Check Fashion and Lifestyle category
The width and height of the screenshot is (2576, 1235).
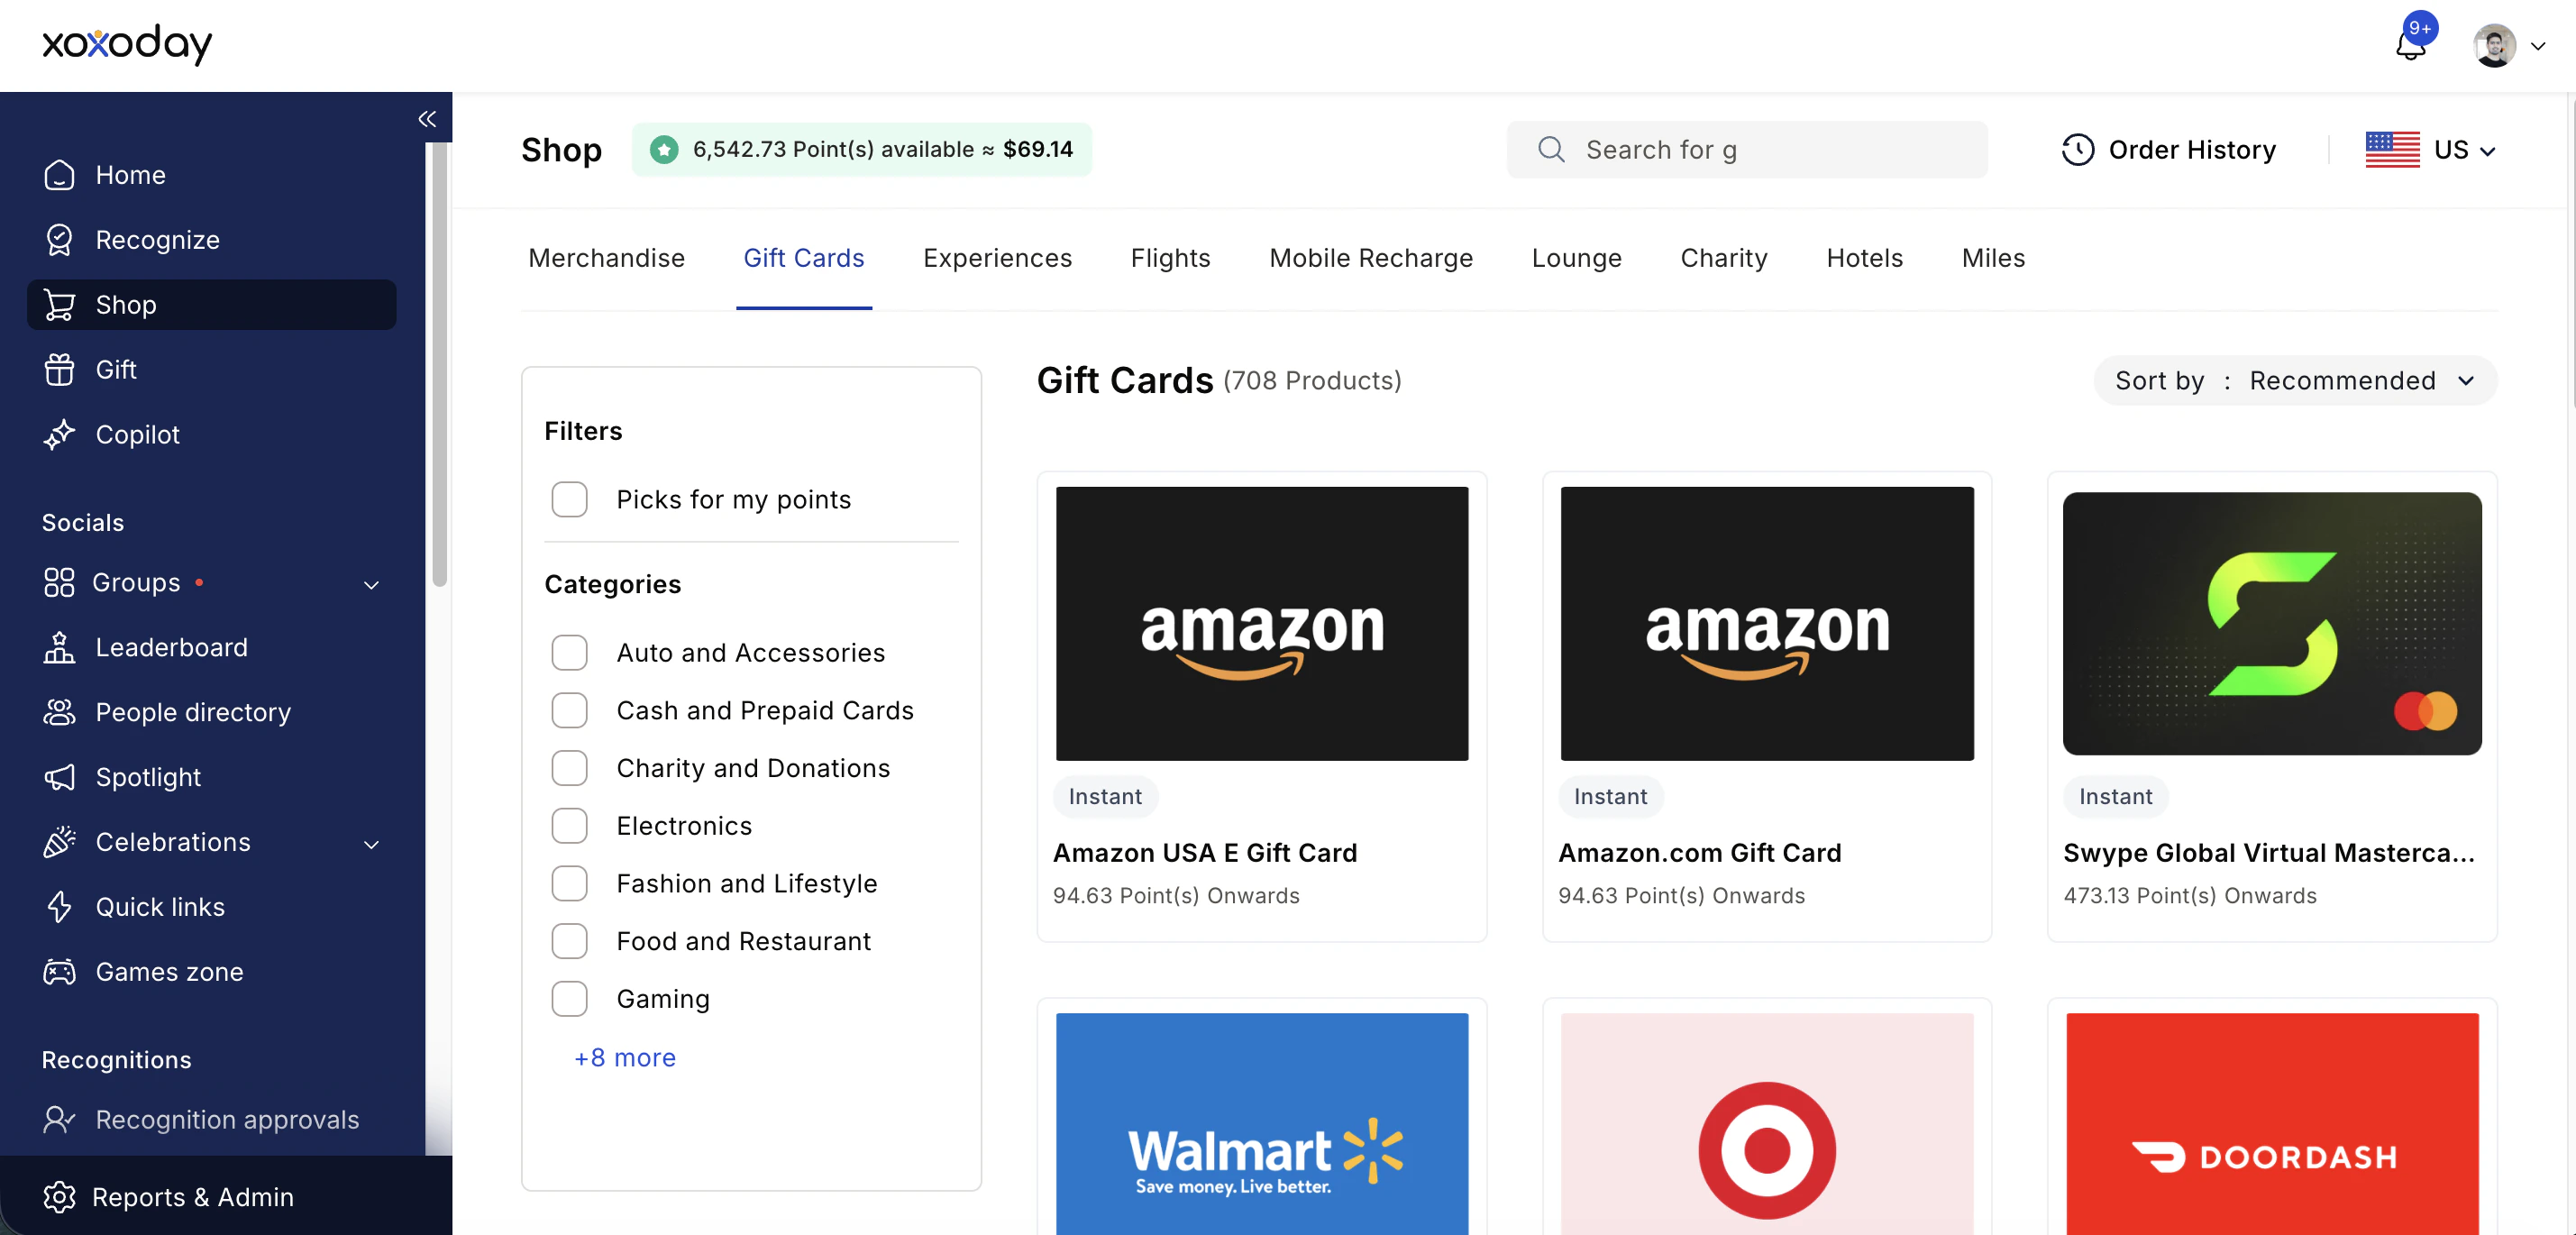569,884
